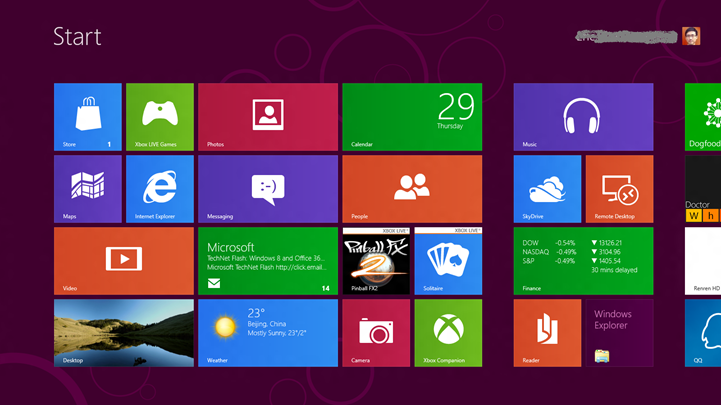Open the SkyDrive tile
This screenshot has height=405, width=721.
[x=546, y=188]
